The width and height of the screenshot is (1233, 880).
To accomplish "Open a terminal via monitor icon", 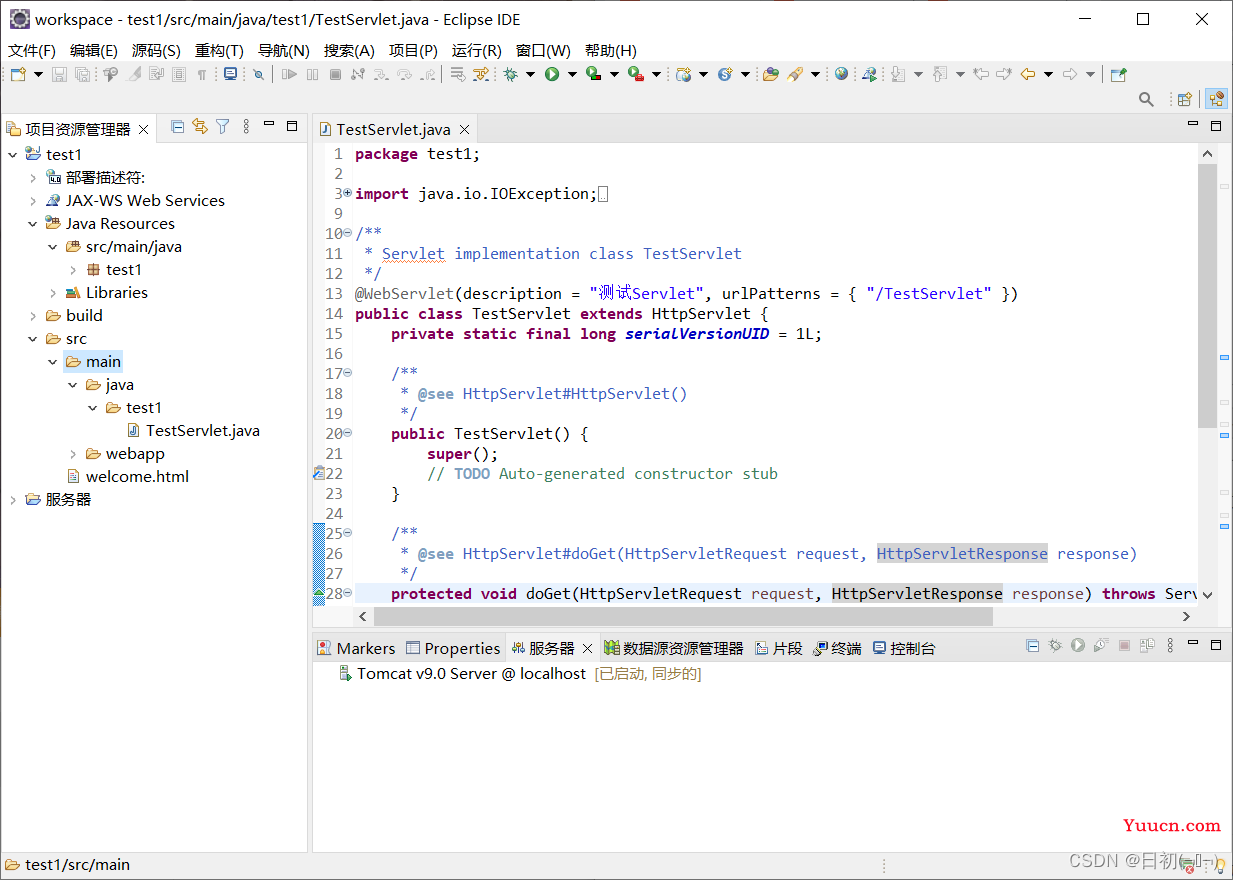I will (x=230, y=74).
